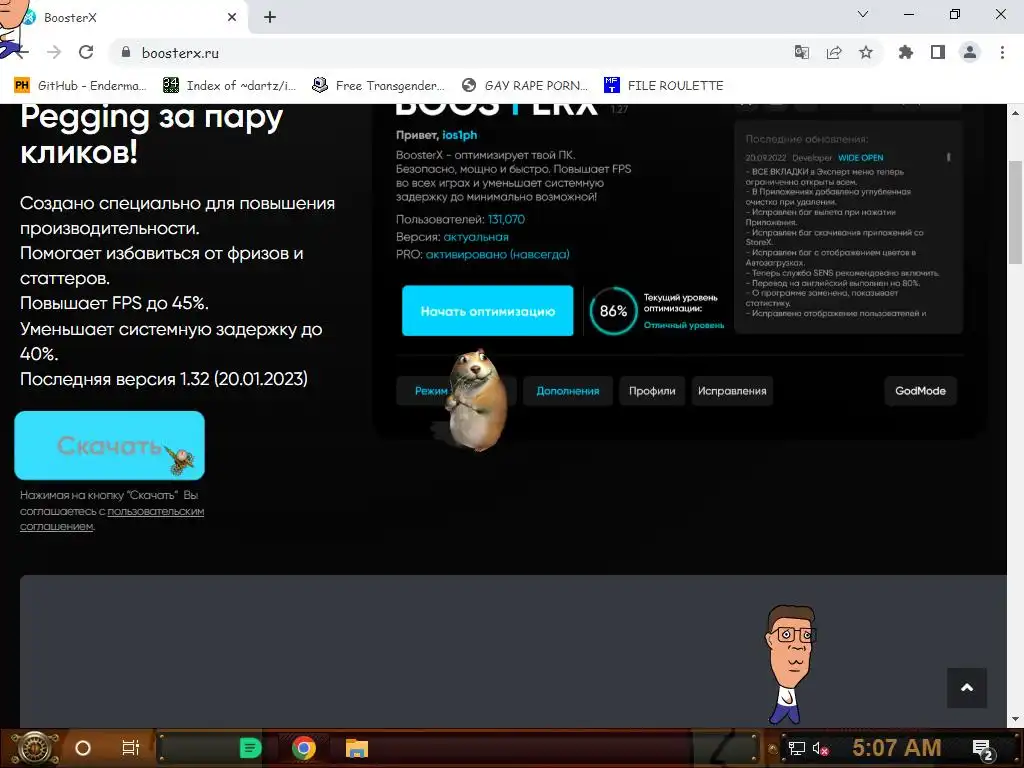The image size is (1024, 768).
Task: Open green notes app on taskbar
Action: (x=250, y=748)
